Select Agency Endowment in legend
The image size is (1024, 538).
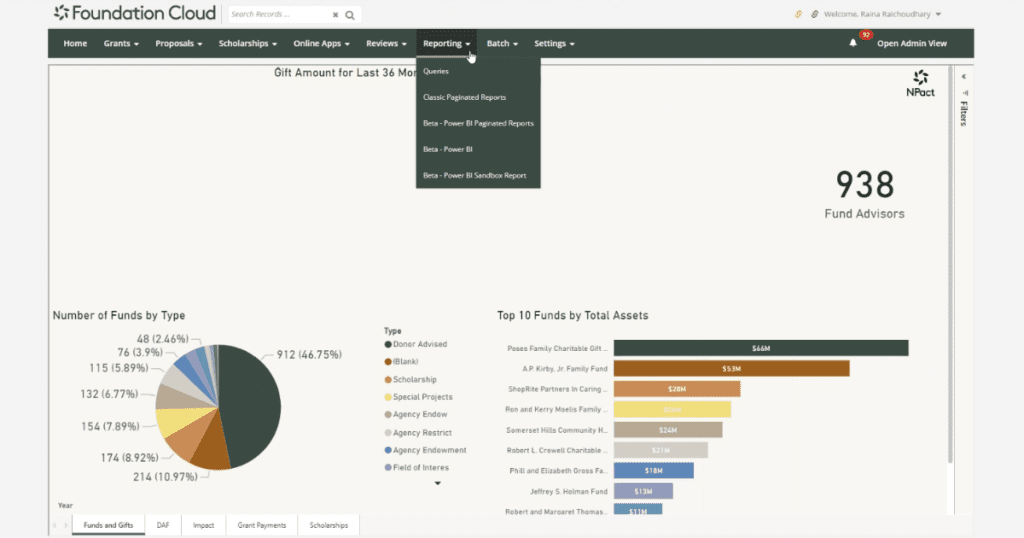pyautogui.click(x=425, y=450)
